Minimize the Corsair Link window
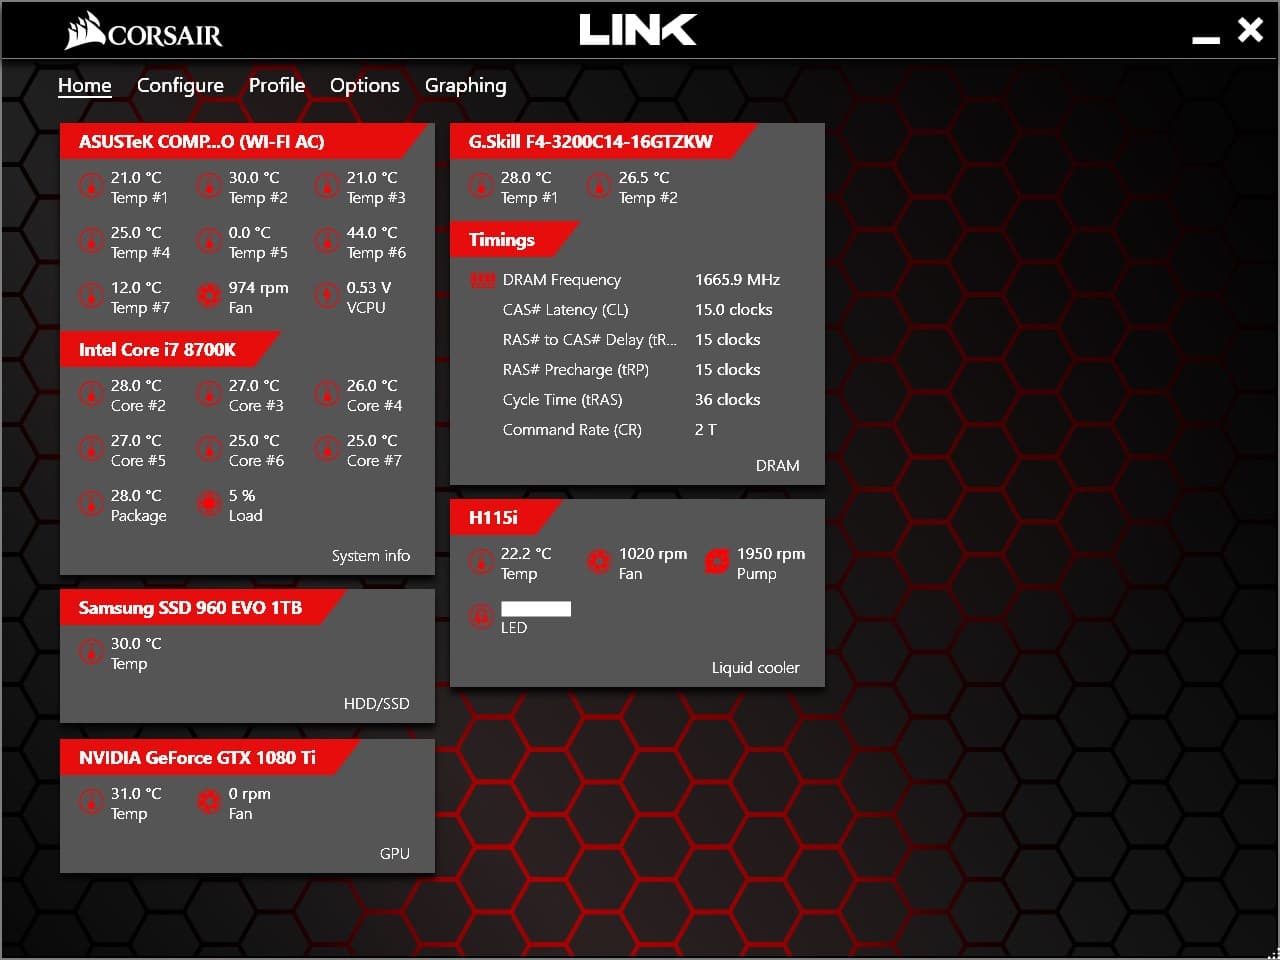The height and width of the screenshot is (960, 1280). tap(1206, 38)
